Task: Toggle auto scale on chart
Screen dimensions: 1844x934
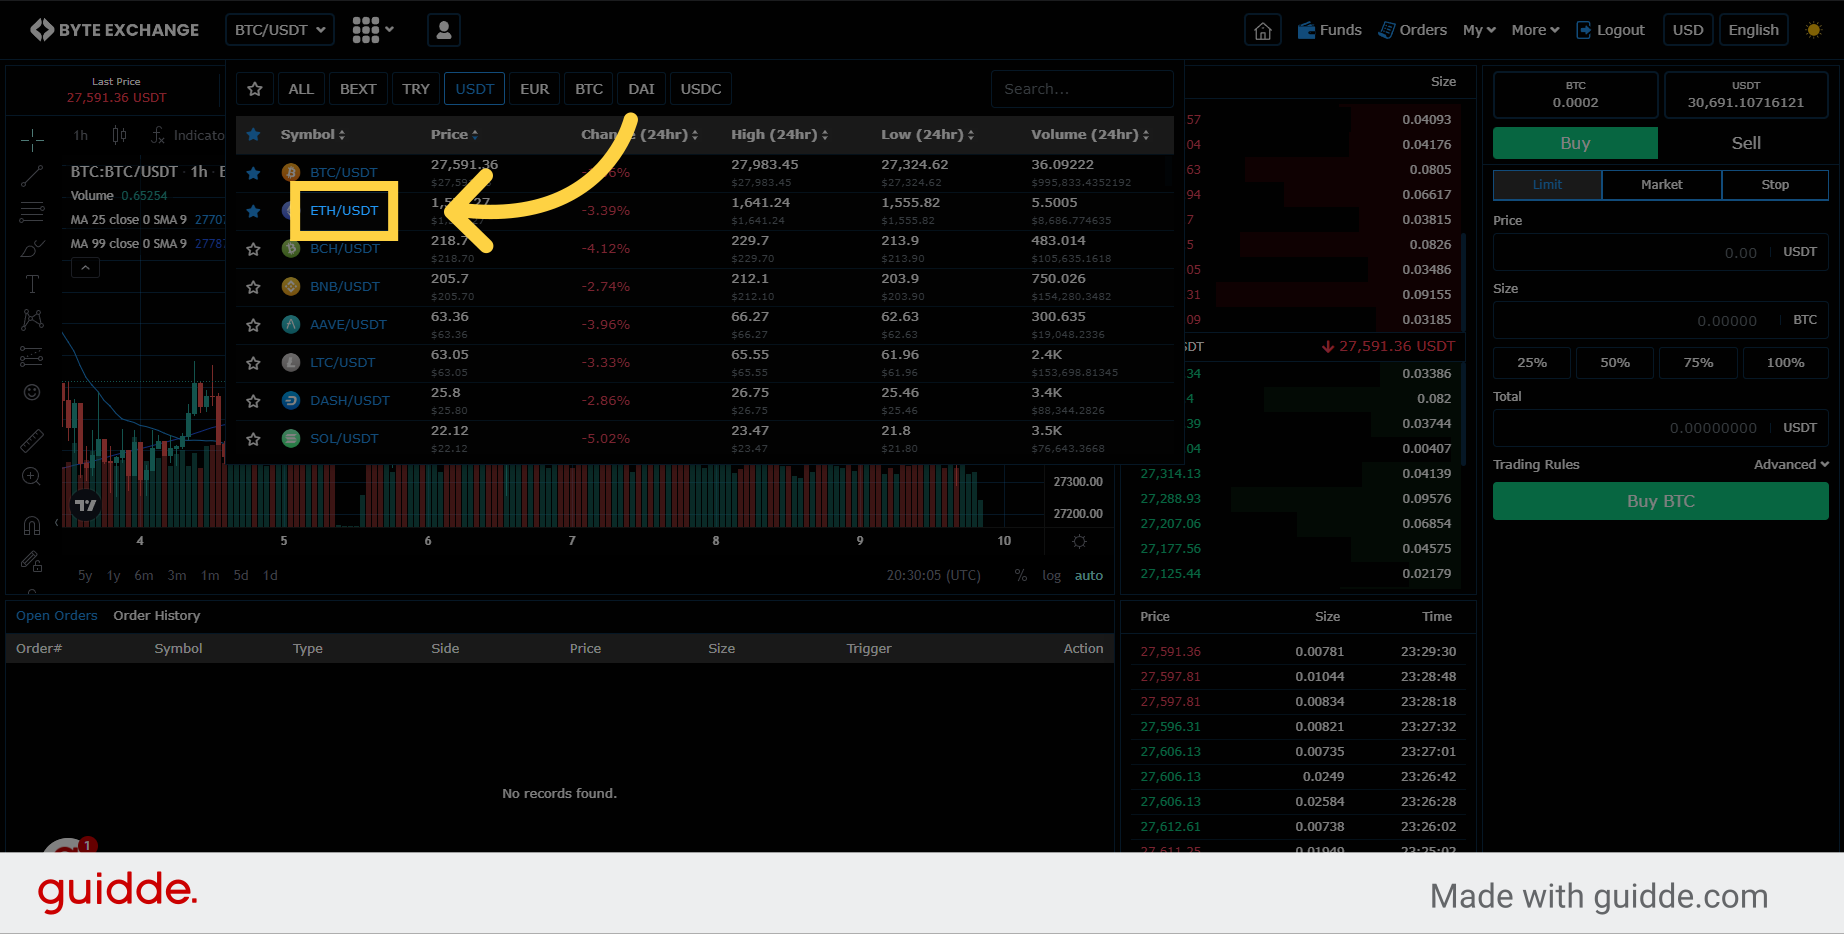Action: [x=1088, y=576]
